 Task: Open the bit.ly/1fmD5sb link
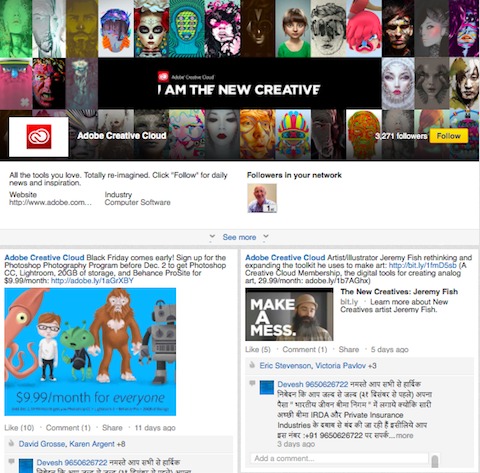(x=423, y=265)
